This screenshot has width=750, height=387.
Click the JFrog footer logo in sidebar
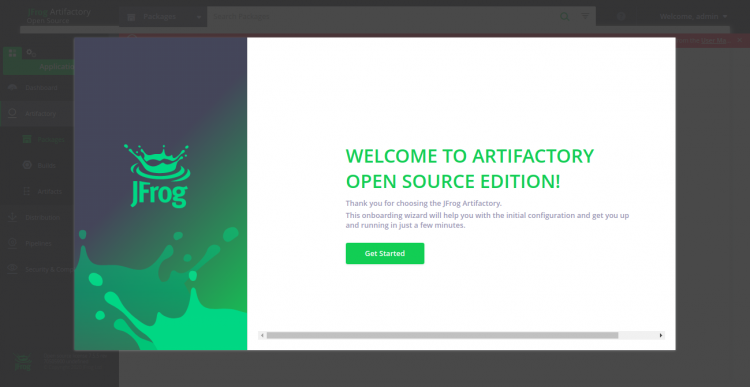(x=22, y=362)
